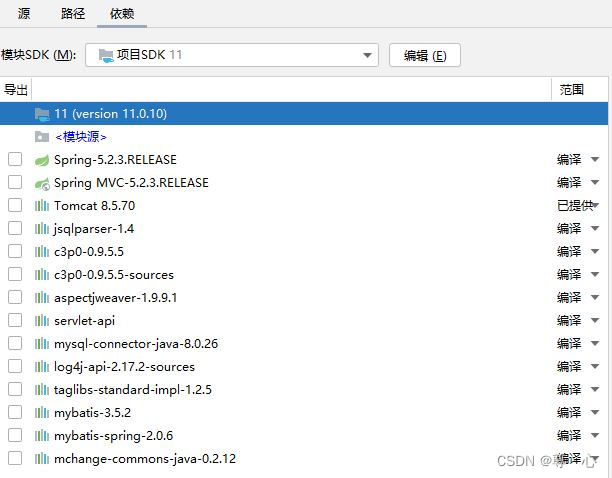Toggle export checkbox for Tomcat 8.5.70
This screenshot has height=478, width=612.
point(15,205)
